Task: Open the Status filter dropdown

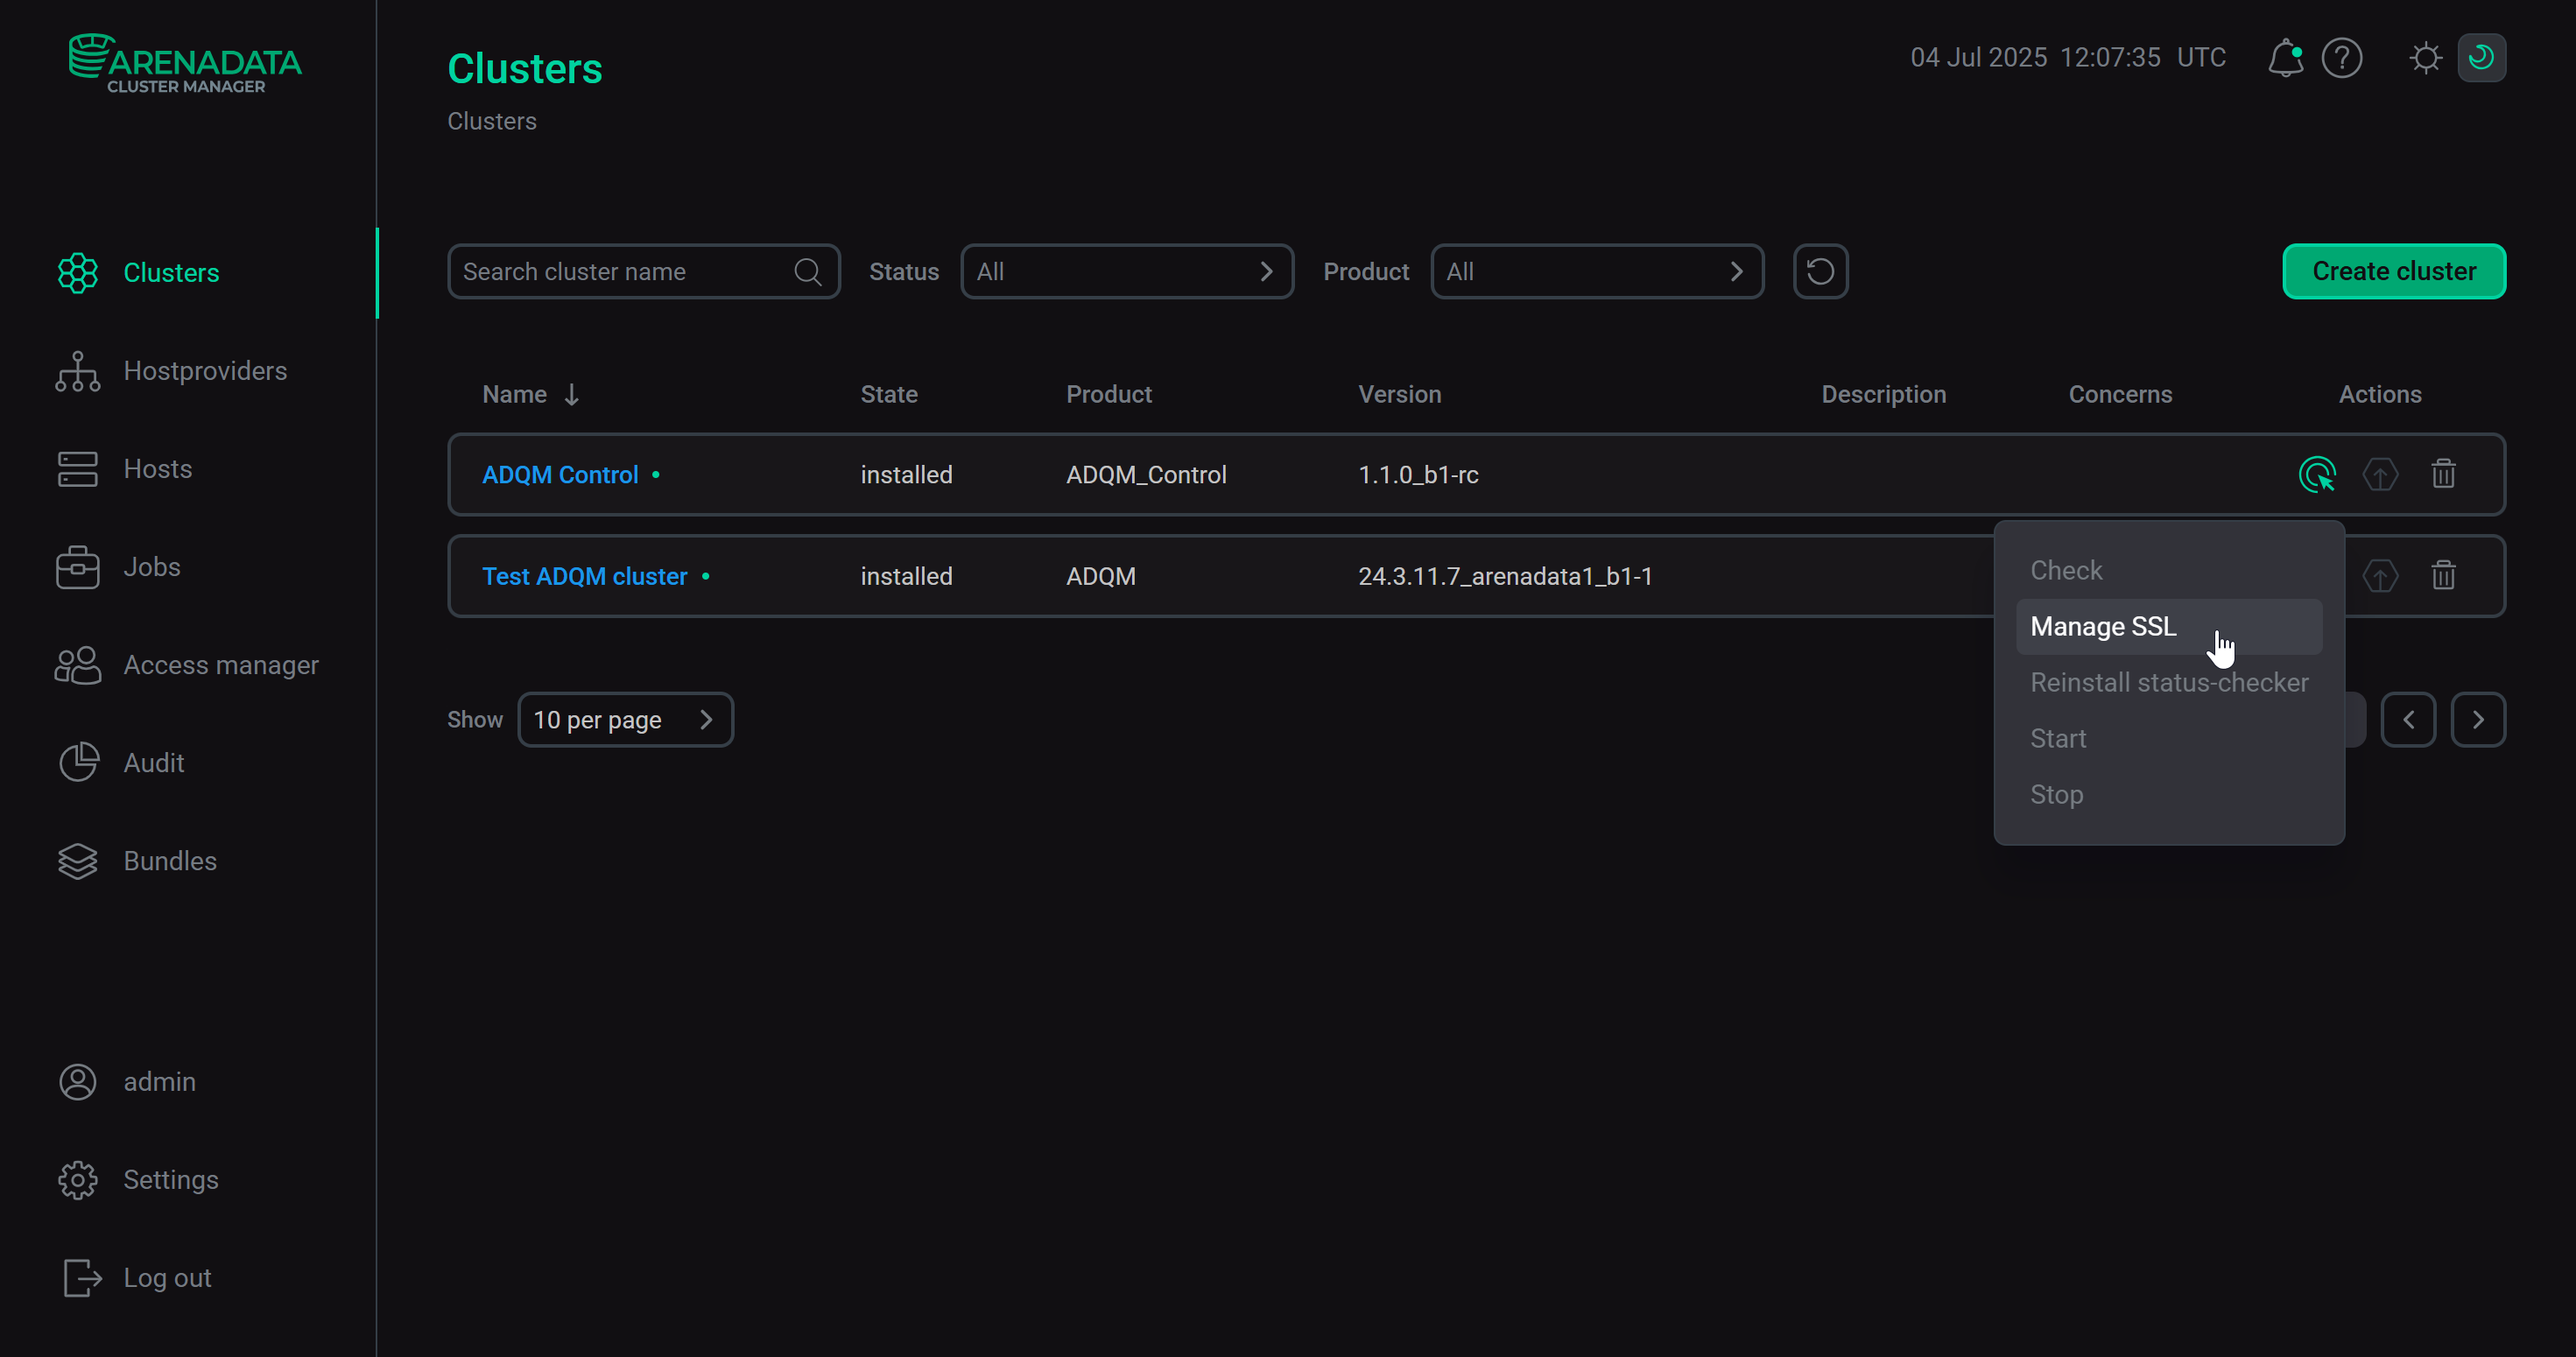Action: pyautogui.click(x=1127, y=271)
